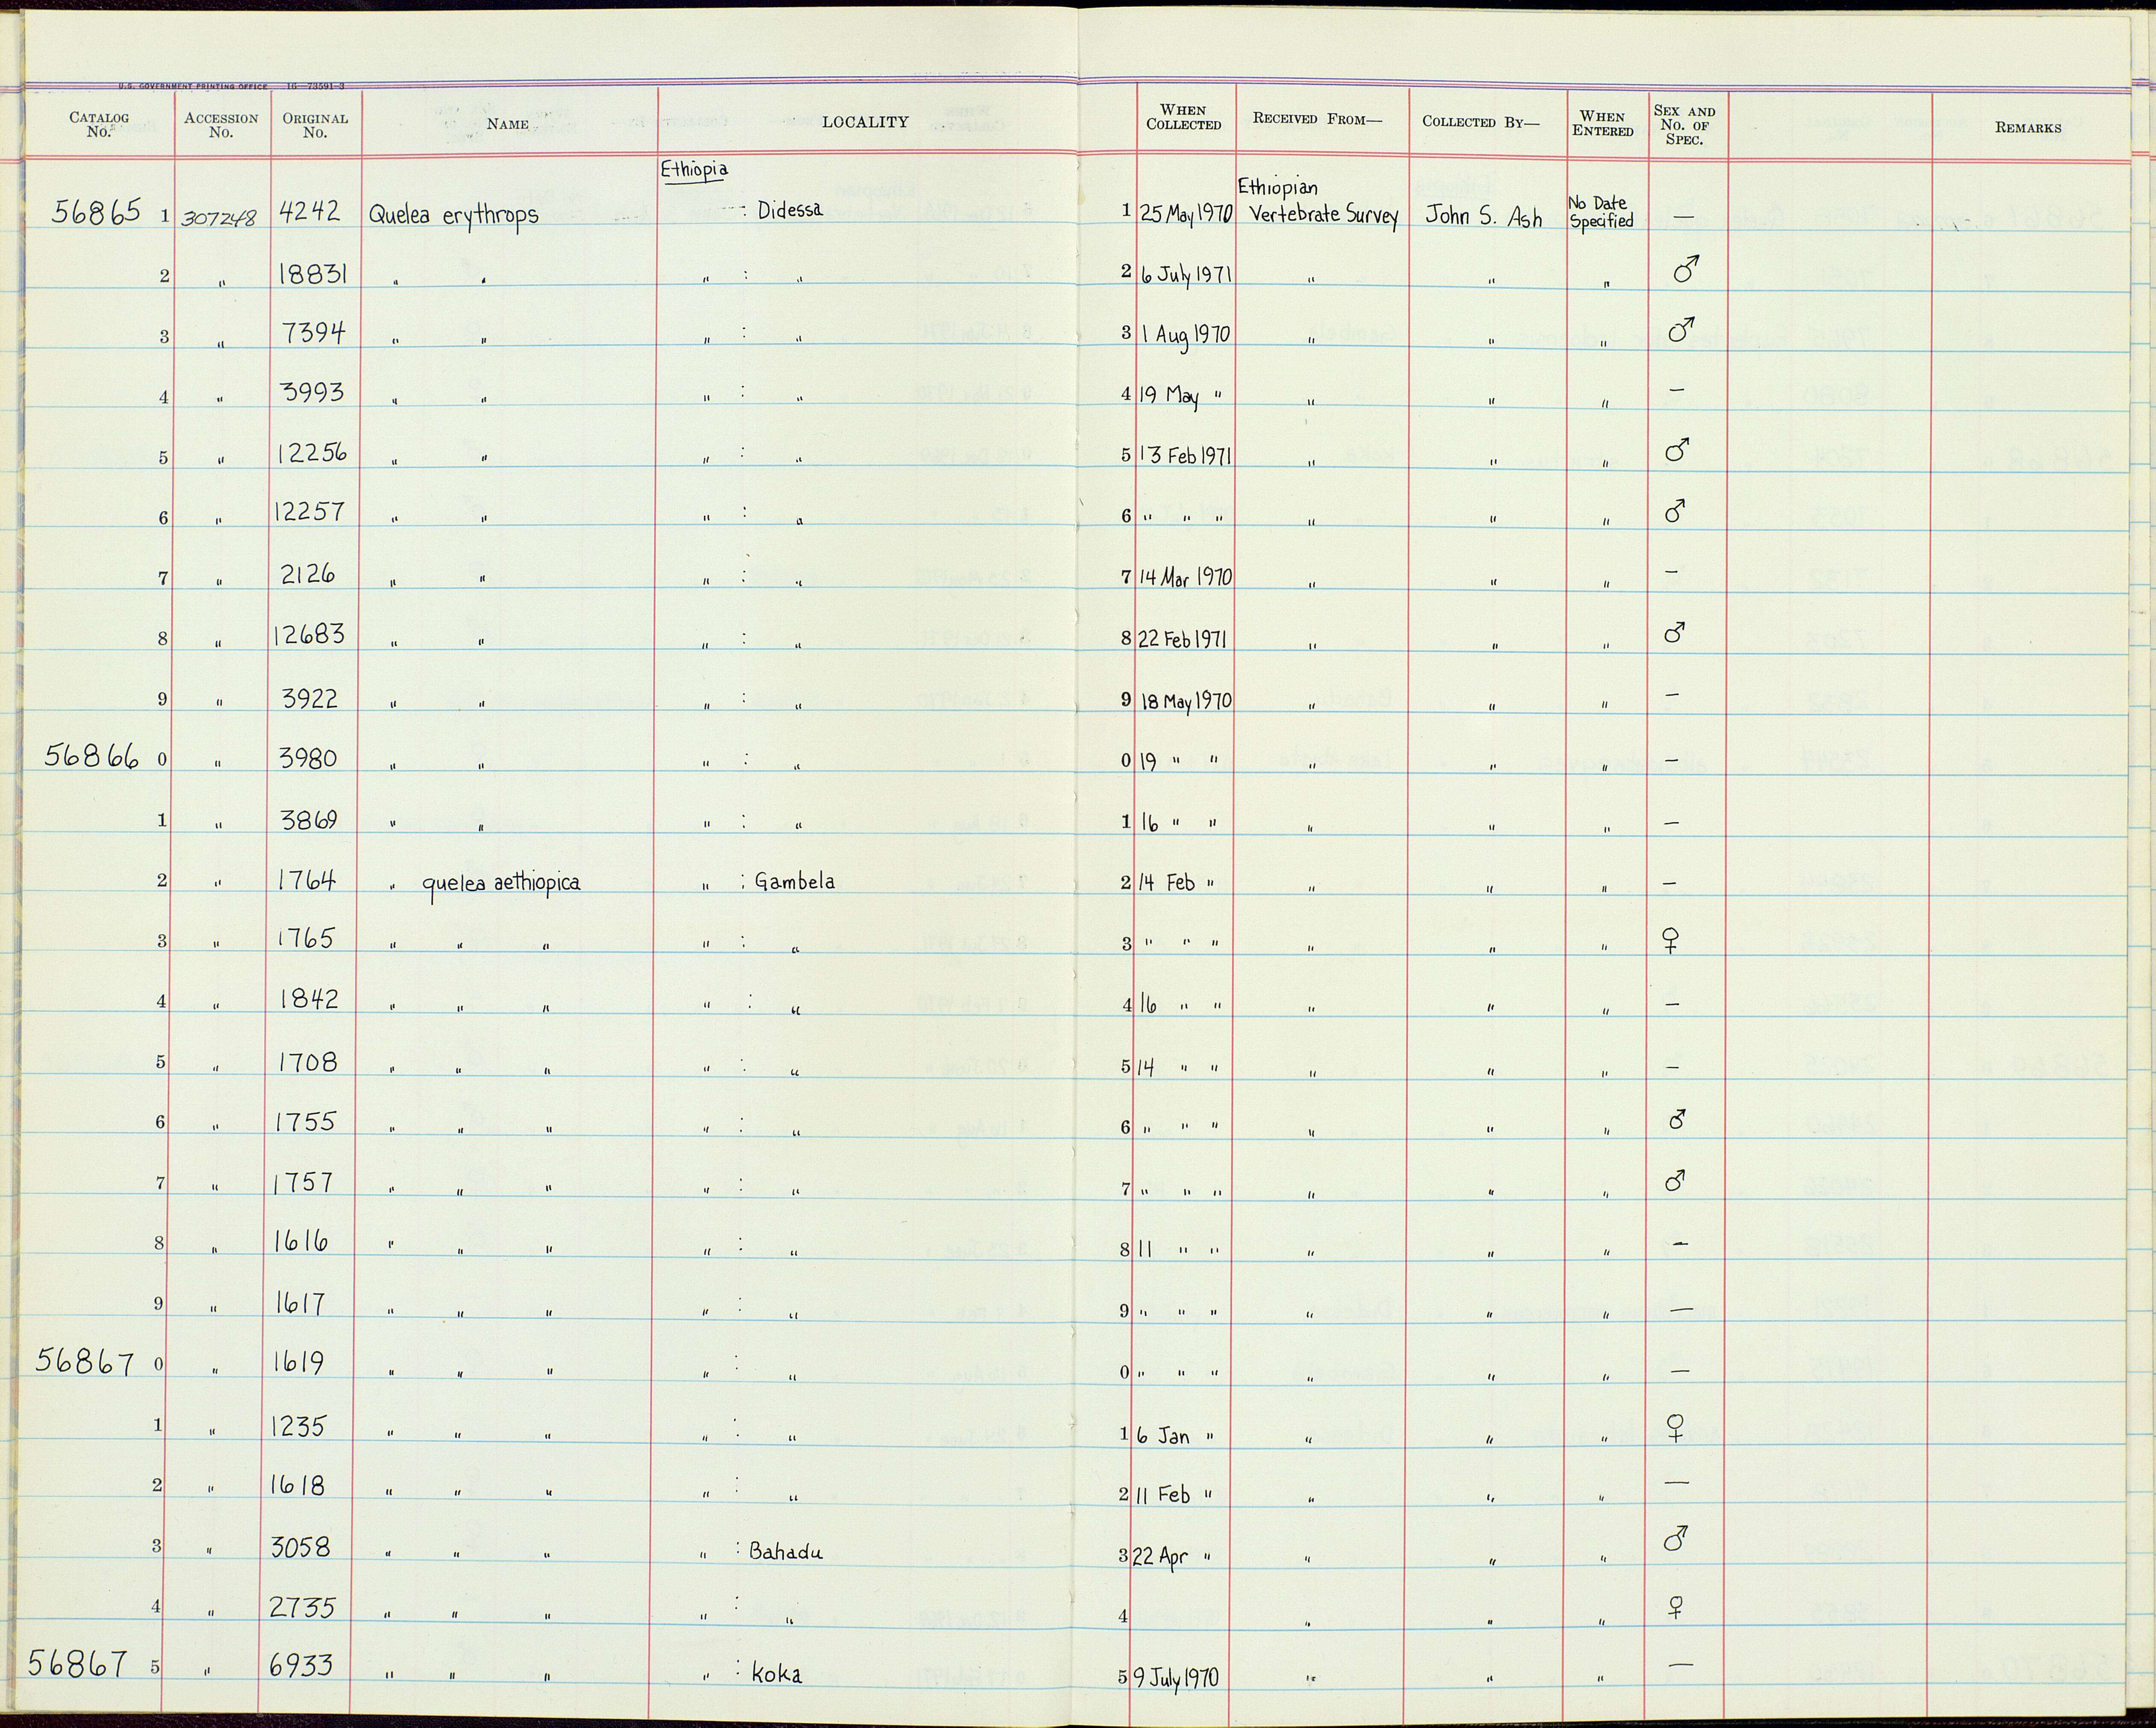The height and width of the screenshot is (1728, 2156).
Task: Click the date 18 May 1970
Action: [x=1185, y=701]
